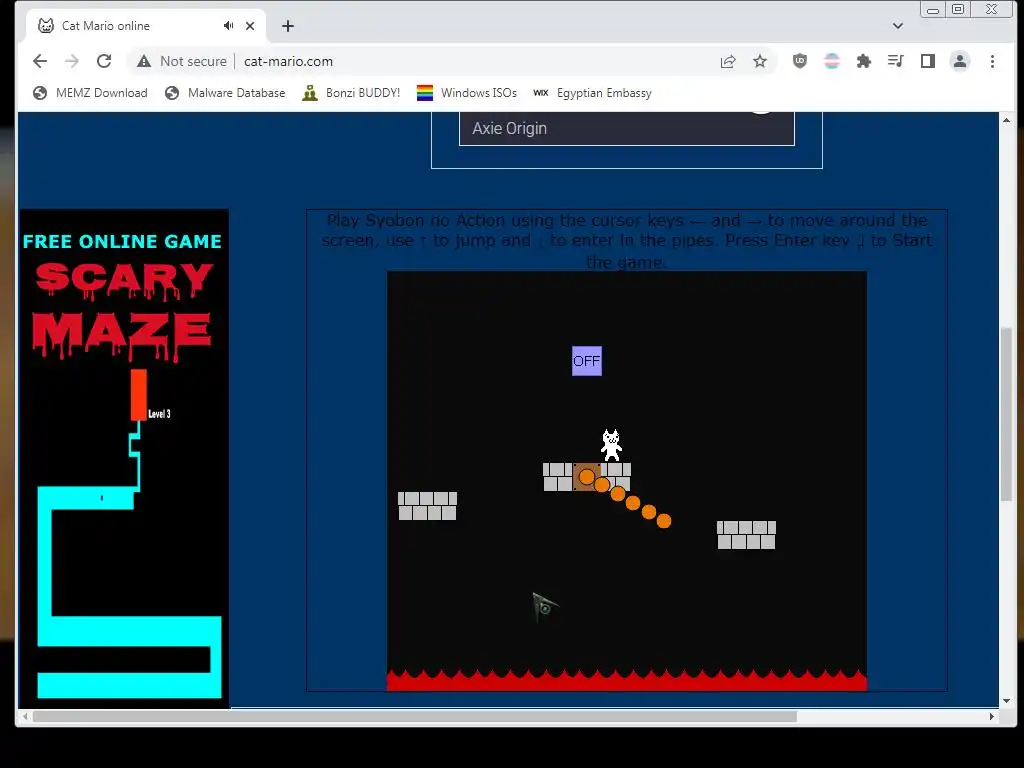Expand the tab search chevron
This screenshot has width=1024, height=768.
pyautogui.click(x=898, y=26)
